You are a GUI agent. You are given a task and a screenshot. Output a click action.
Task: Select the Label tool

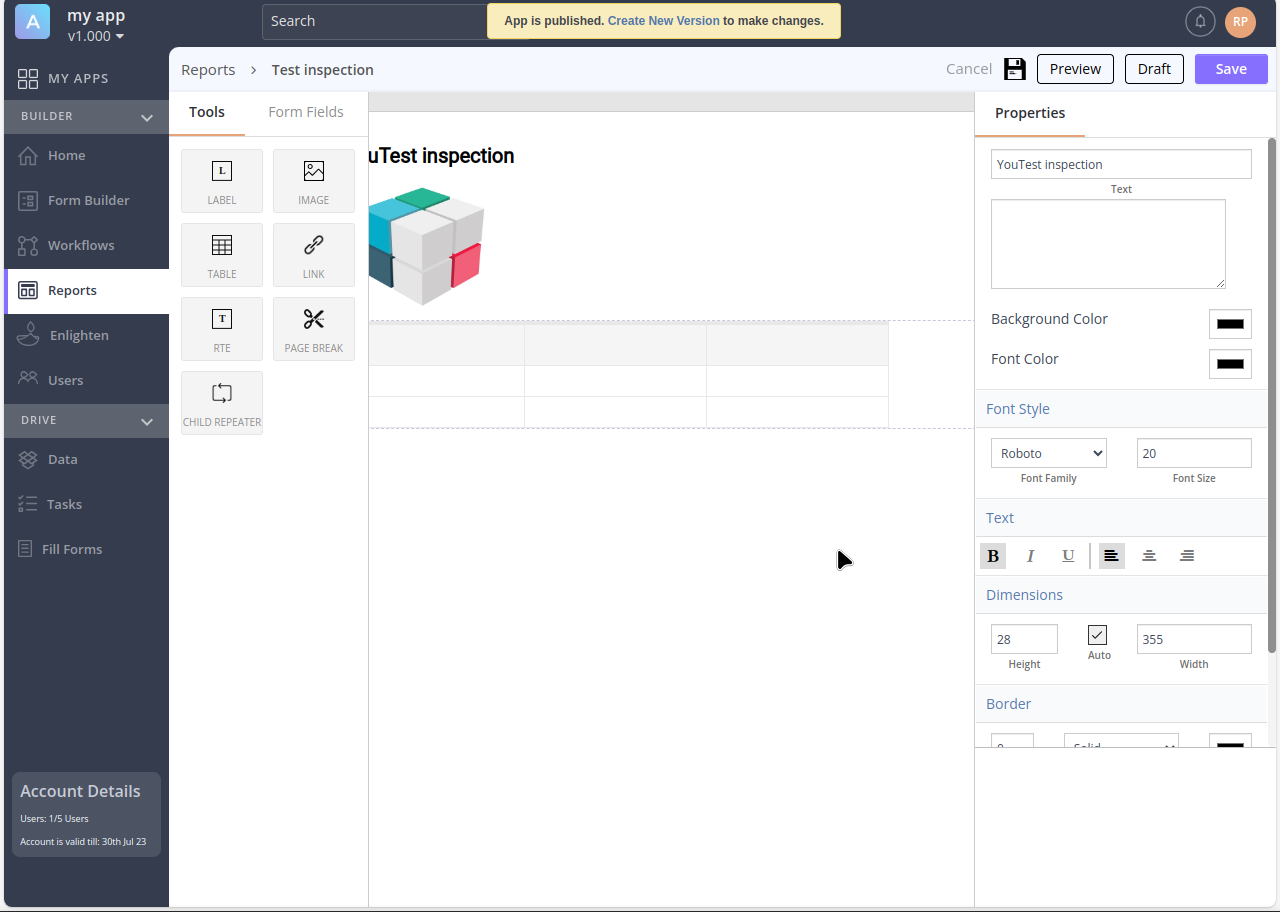[222, 181]
